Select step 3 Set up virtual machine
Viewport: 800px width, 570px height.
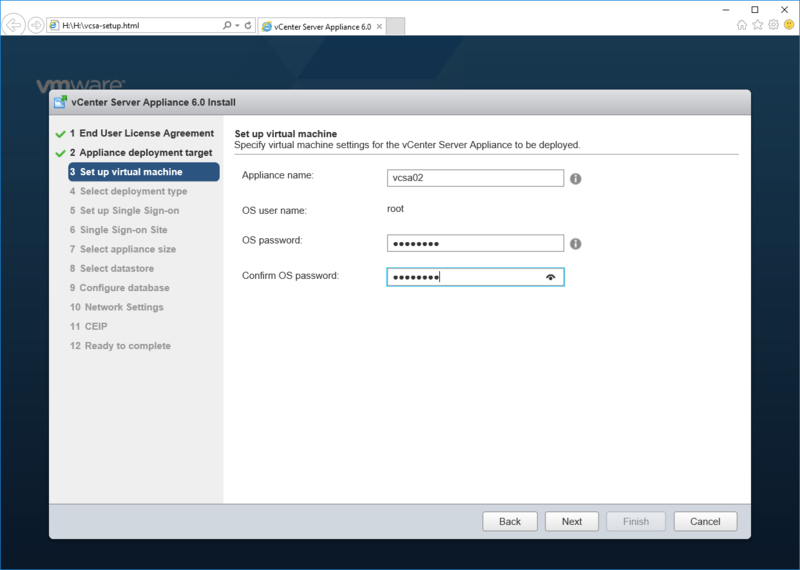tap(144, 172)
